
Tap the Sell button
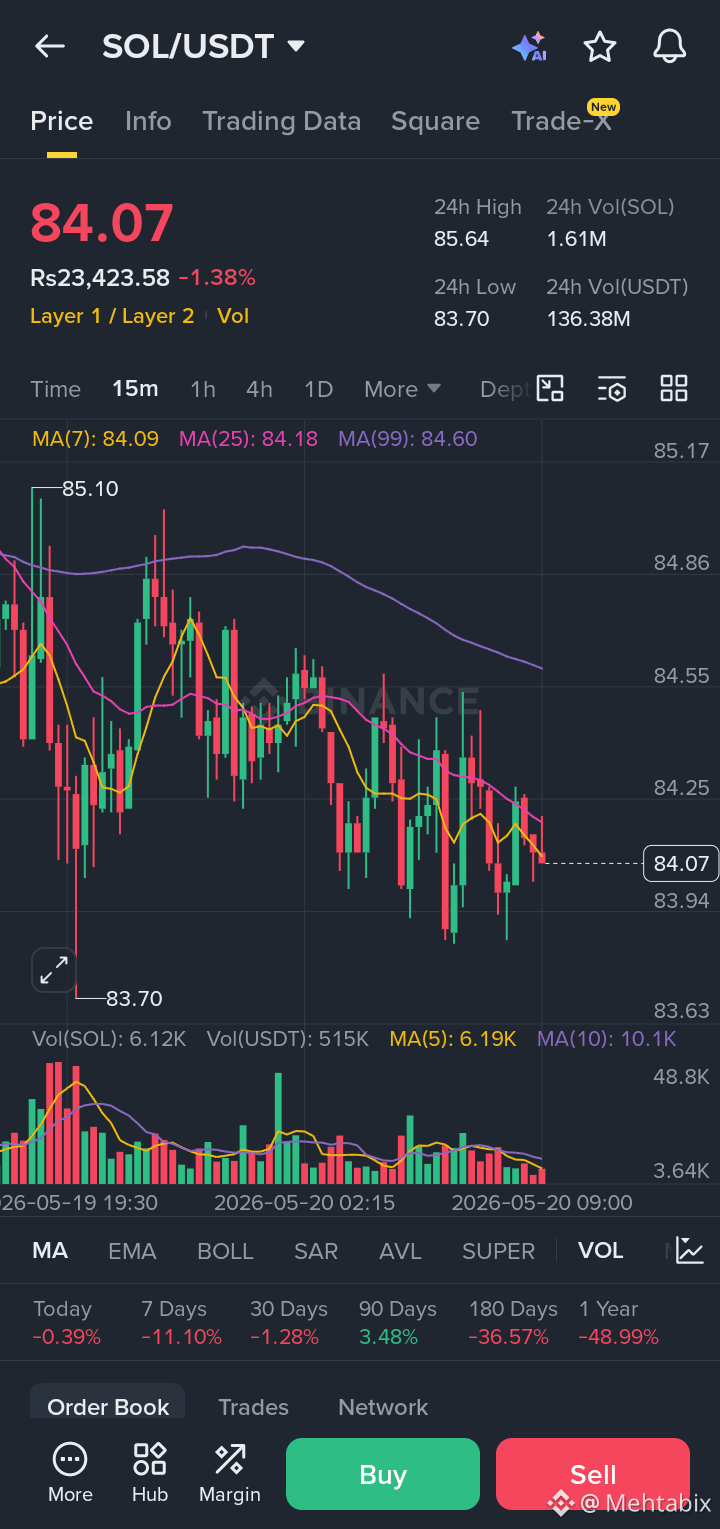[x=593, y=1474]
